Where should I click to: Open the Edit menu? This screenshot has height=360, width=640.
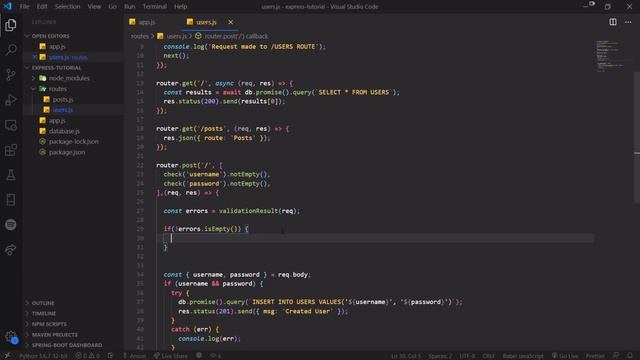(x=42, y=7)
